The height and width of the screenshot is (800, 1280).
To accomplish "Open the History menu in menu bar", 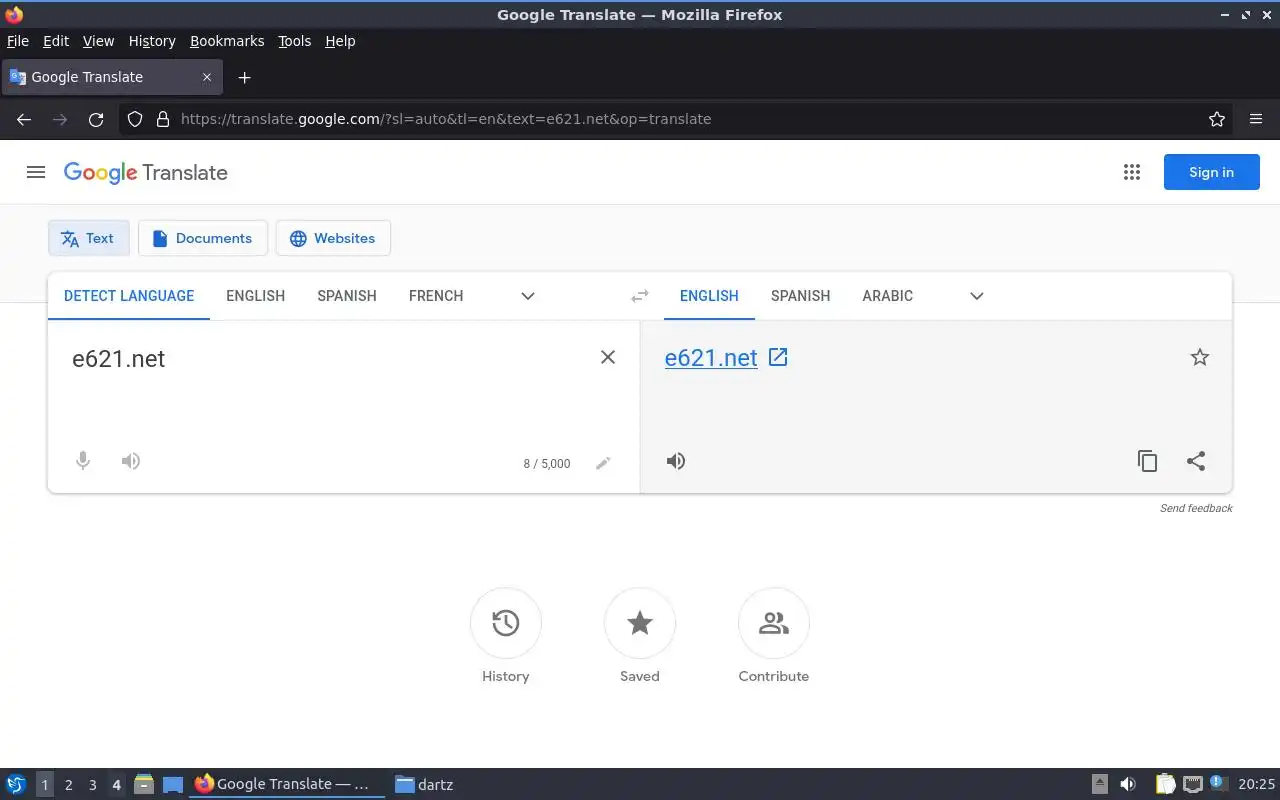I will (x=152, y=41).
